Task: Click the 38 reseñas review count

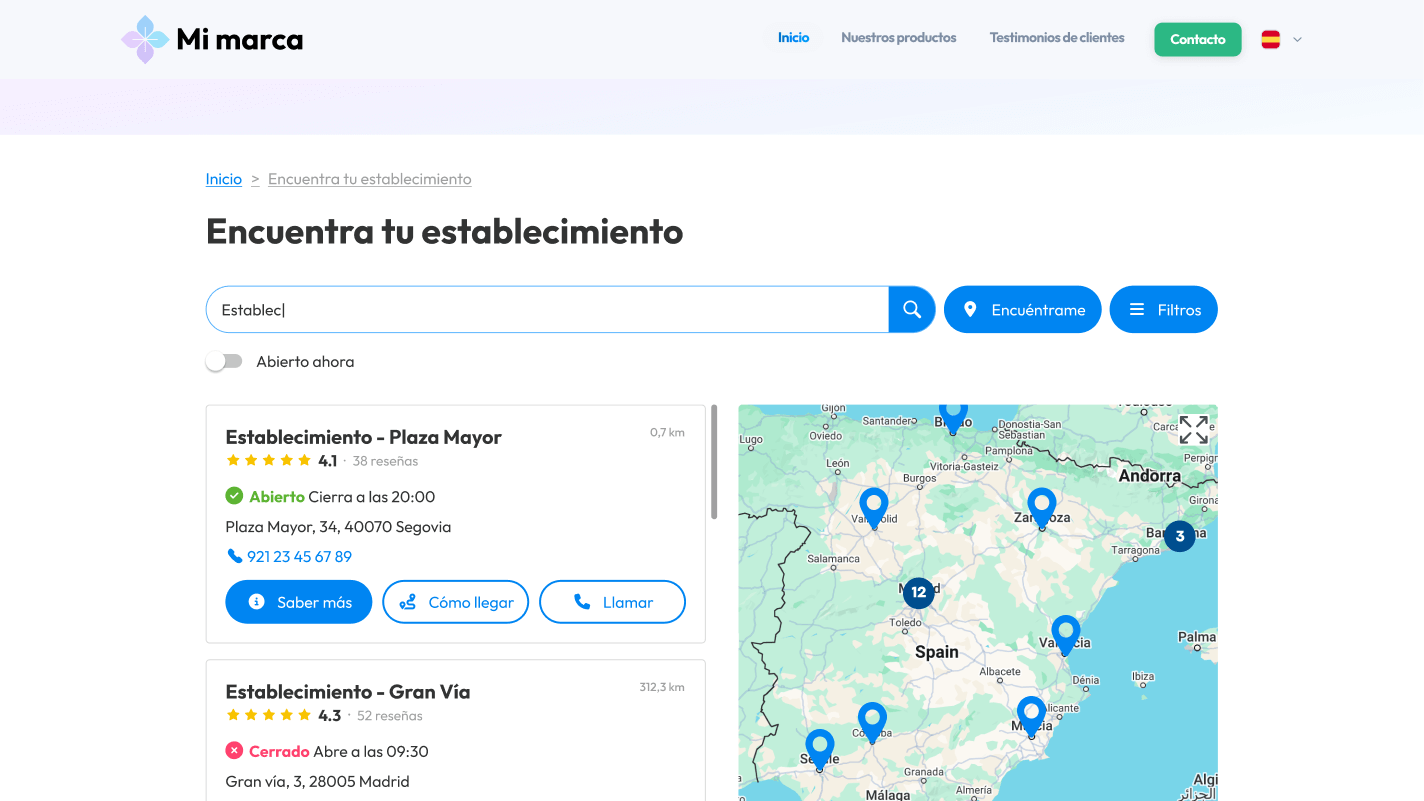Action: point(385,461)
